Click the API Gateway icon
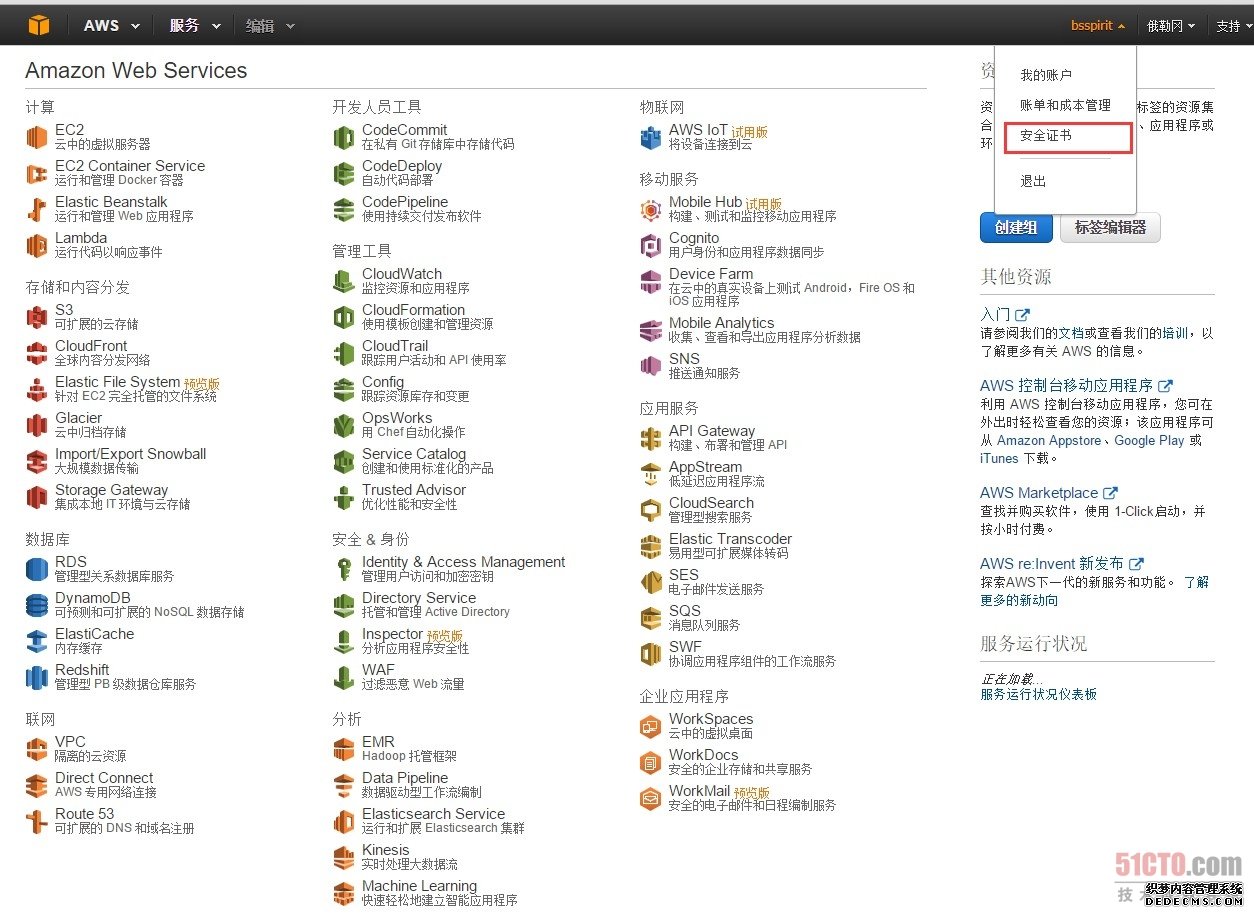Viewport: 1254px width, 916px height. coord(651,438)
